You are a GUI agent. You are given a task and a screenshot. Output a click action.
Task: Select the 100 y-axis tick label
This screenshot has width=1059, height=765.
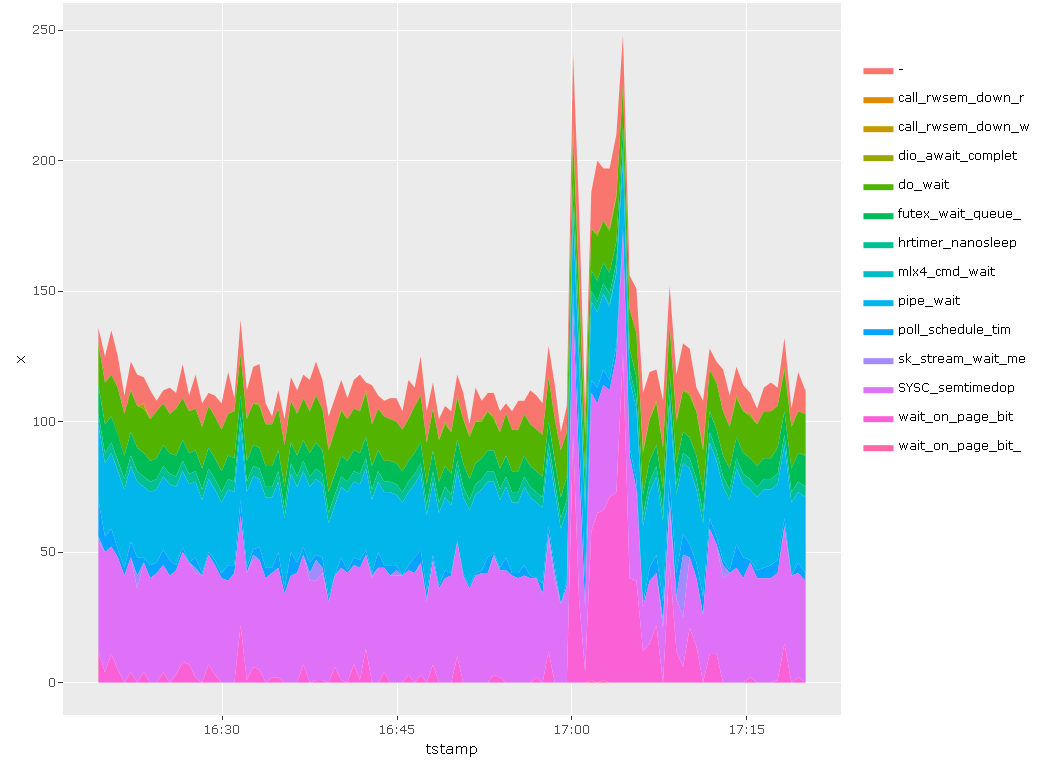(43, 422)
